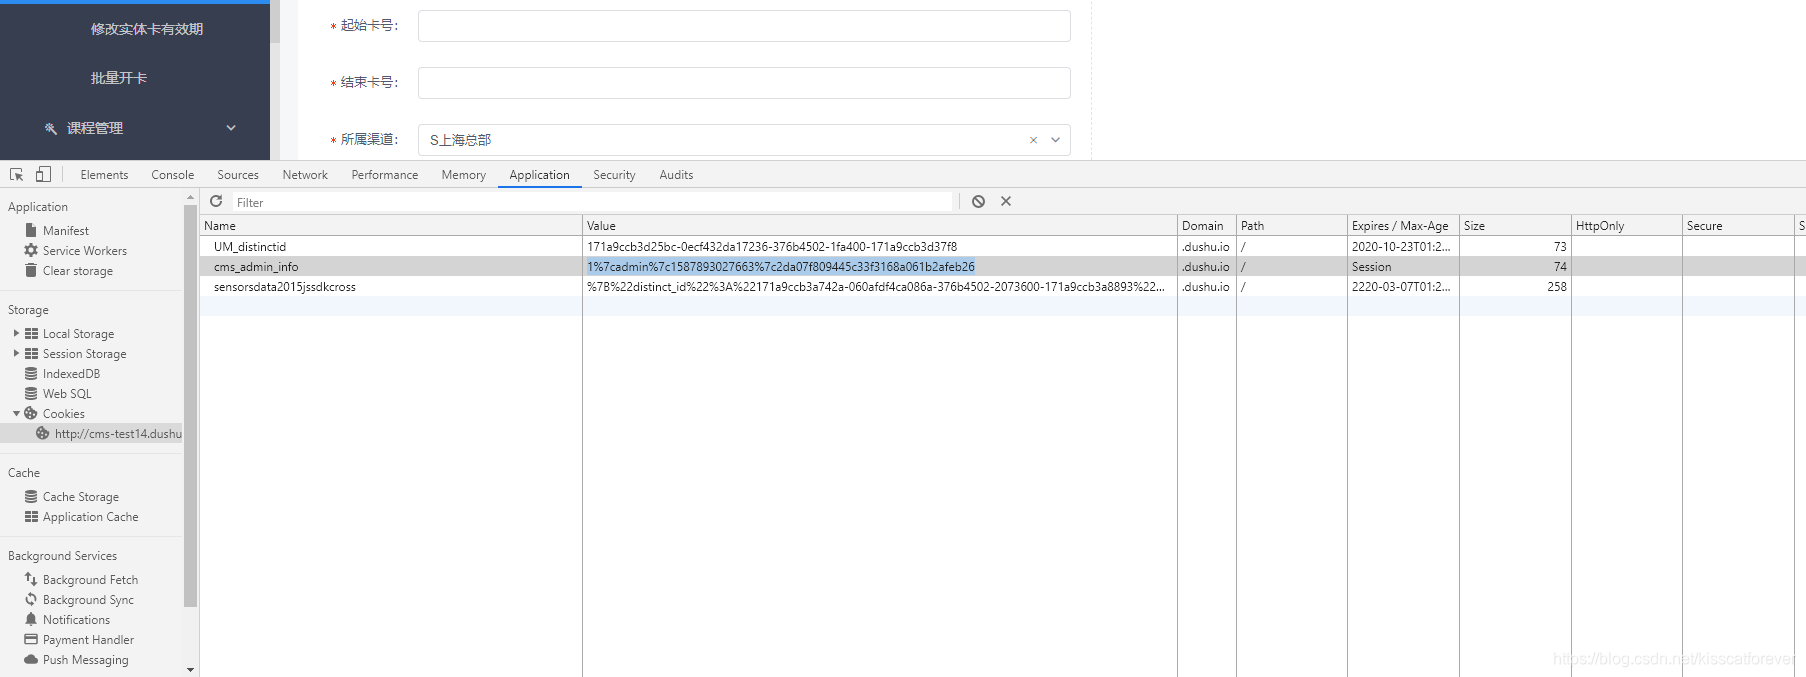Switch to the Console tab
The image size is (1806, 677).
tap(172, 174)
